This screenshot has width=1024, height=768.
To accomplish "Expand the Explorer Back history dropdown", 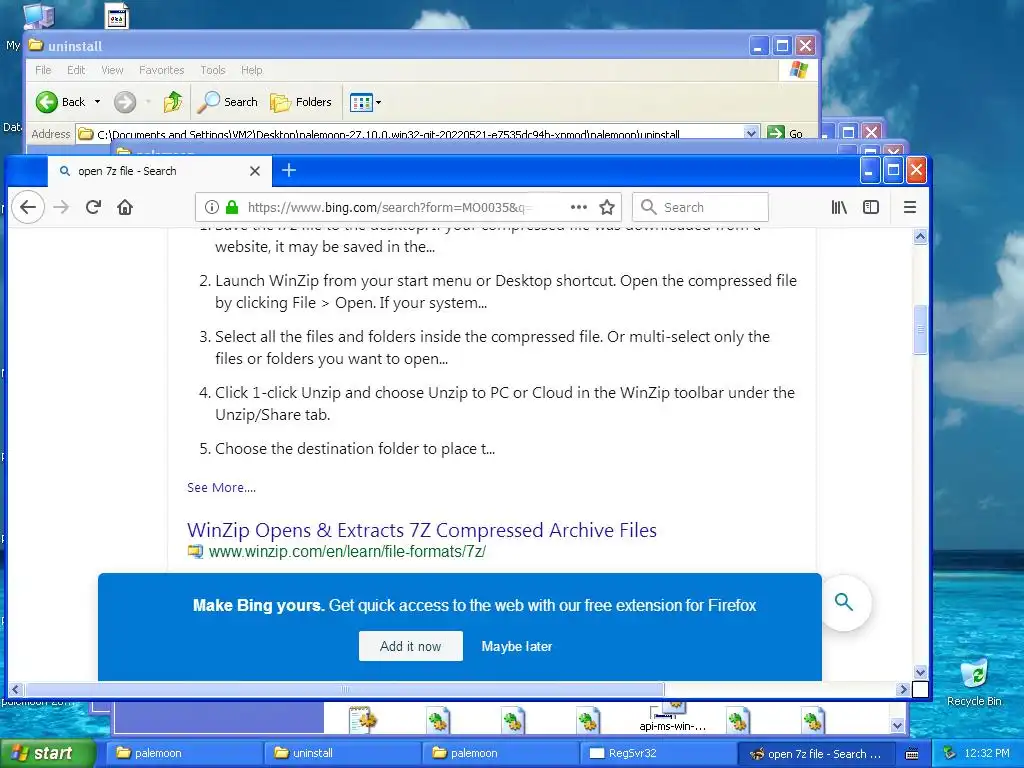I will (x=97, y=102).
